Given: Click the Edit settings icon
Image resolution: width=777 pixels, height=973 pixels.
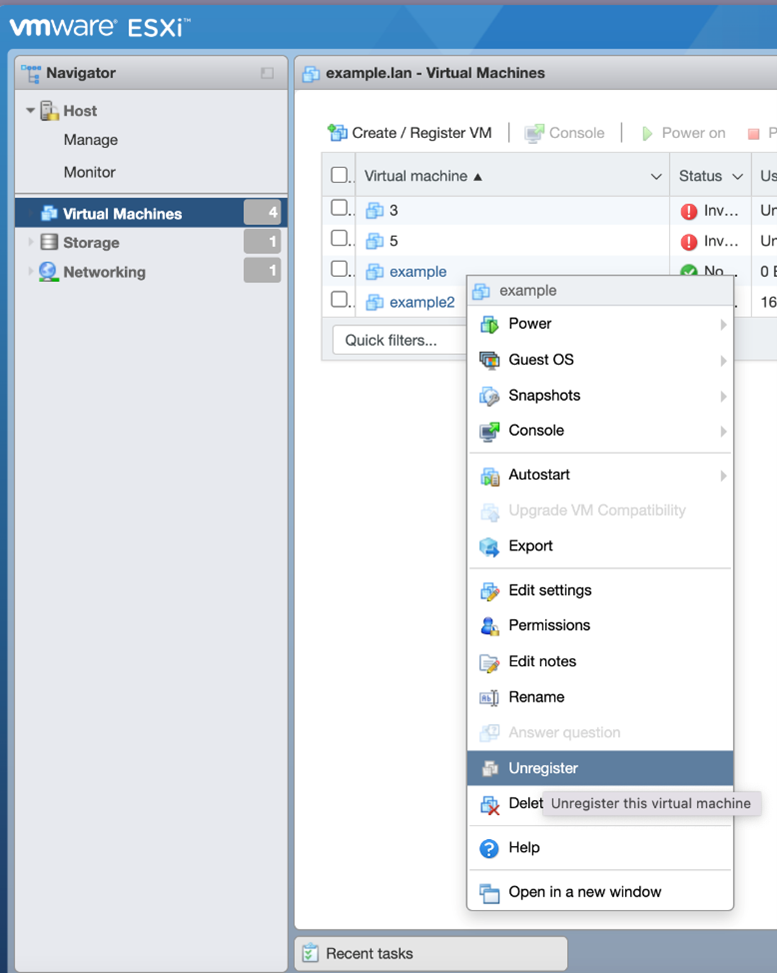Looking at the screenshot, I should (x=489, y=591).
